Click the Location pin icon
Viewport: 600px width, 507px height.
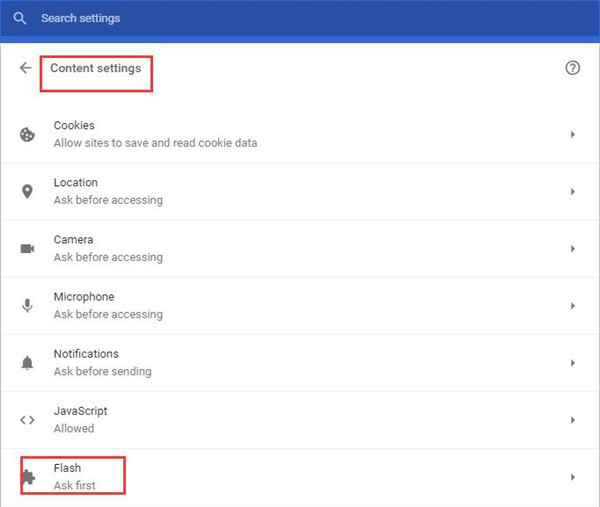pos(27,191)
